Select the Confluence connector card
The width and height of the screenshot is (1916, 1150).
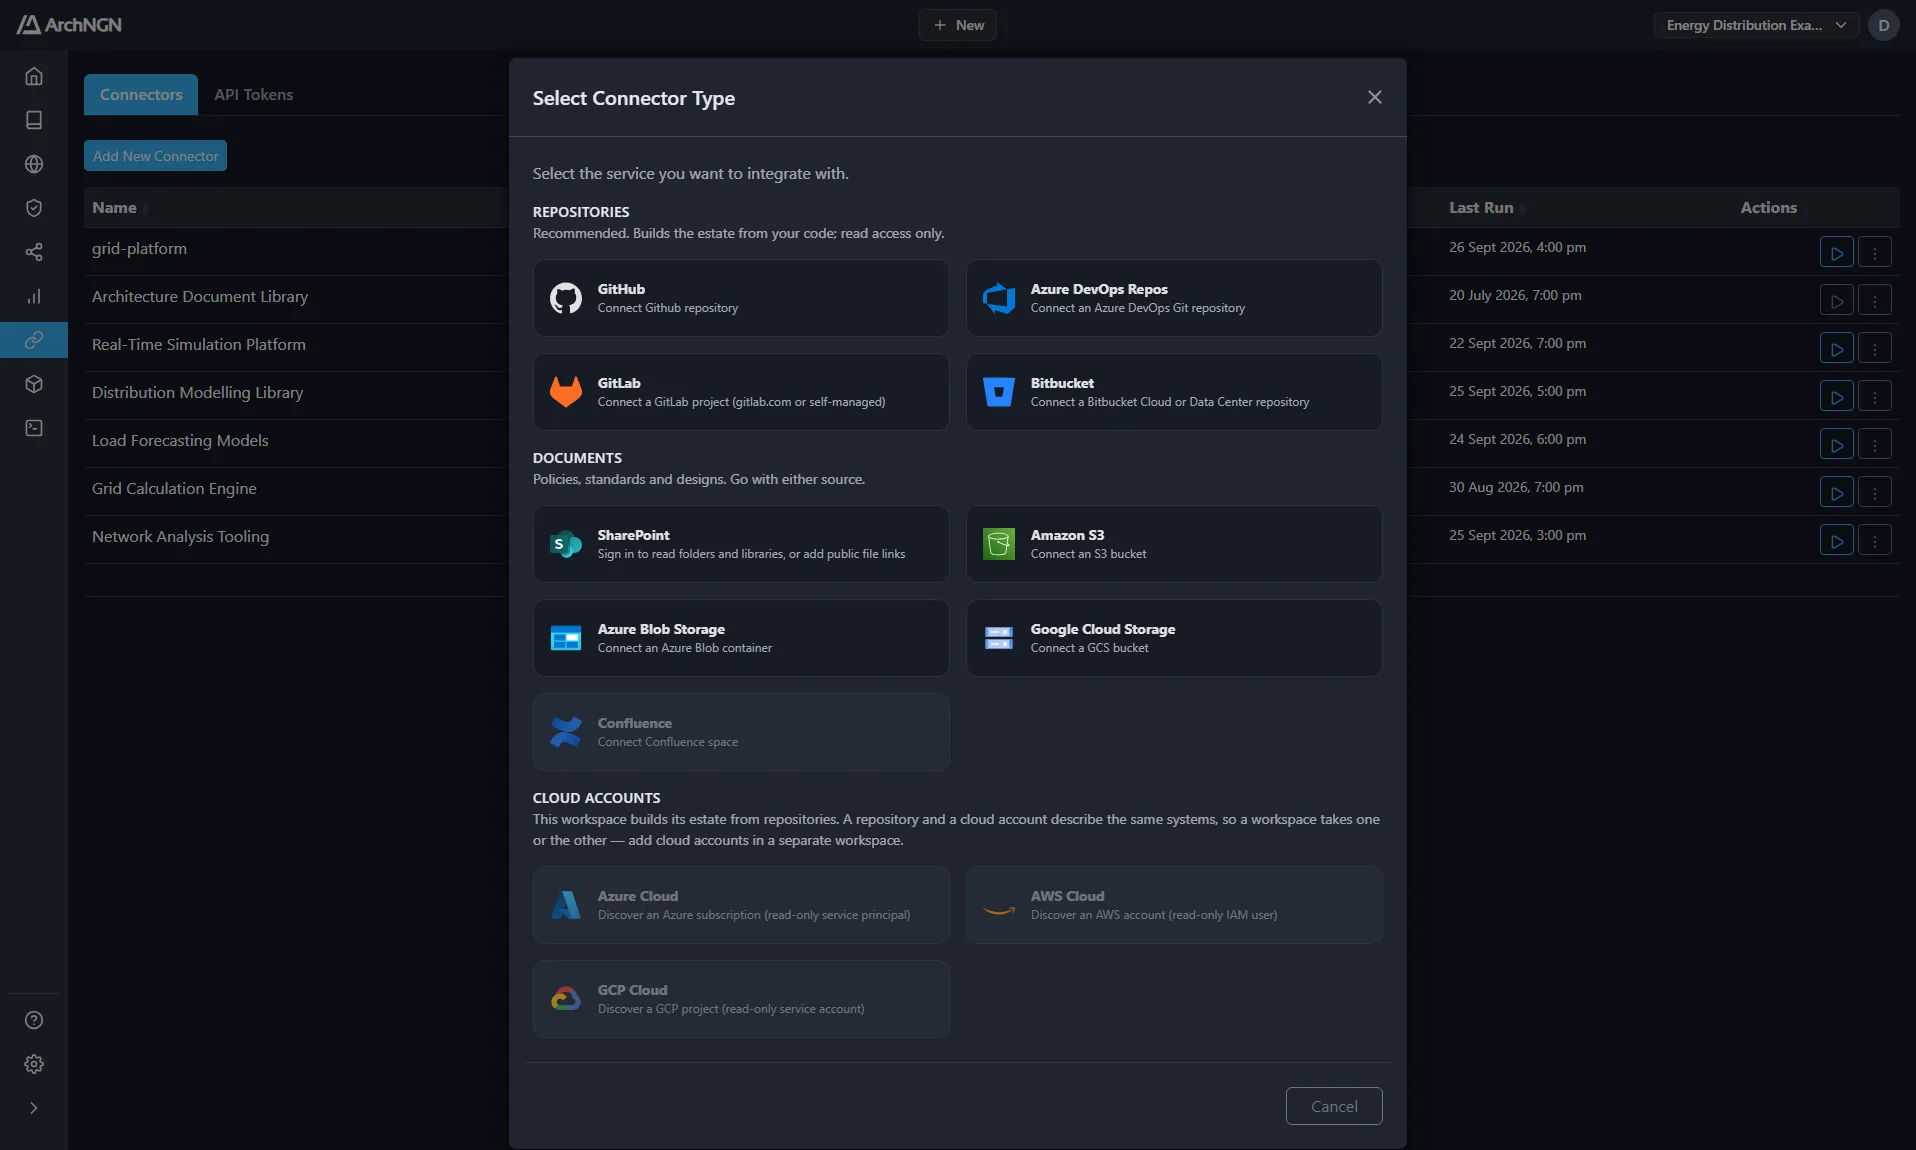coord(741,732)
